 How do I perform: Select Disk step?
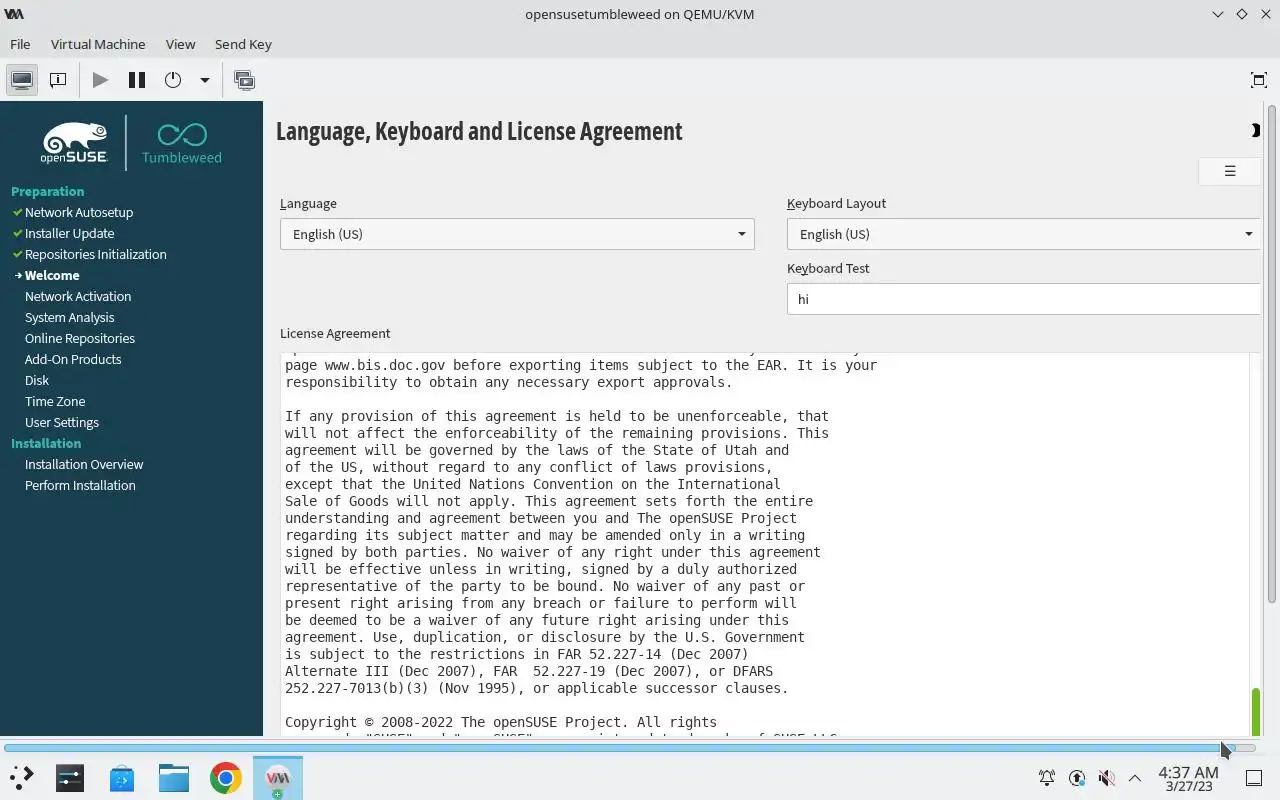[37, 380]
